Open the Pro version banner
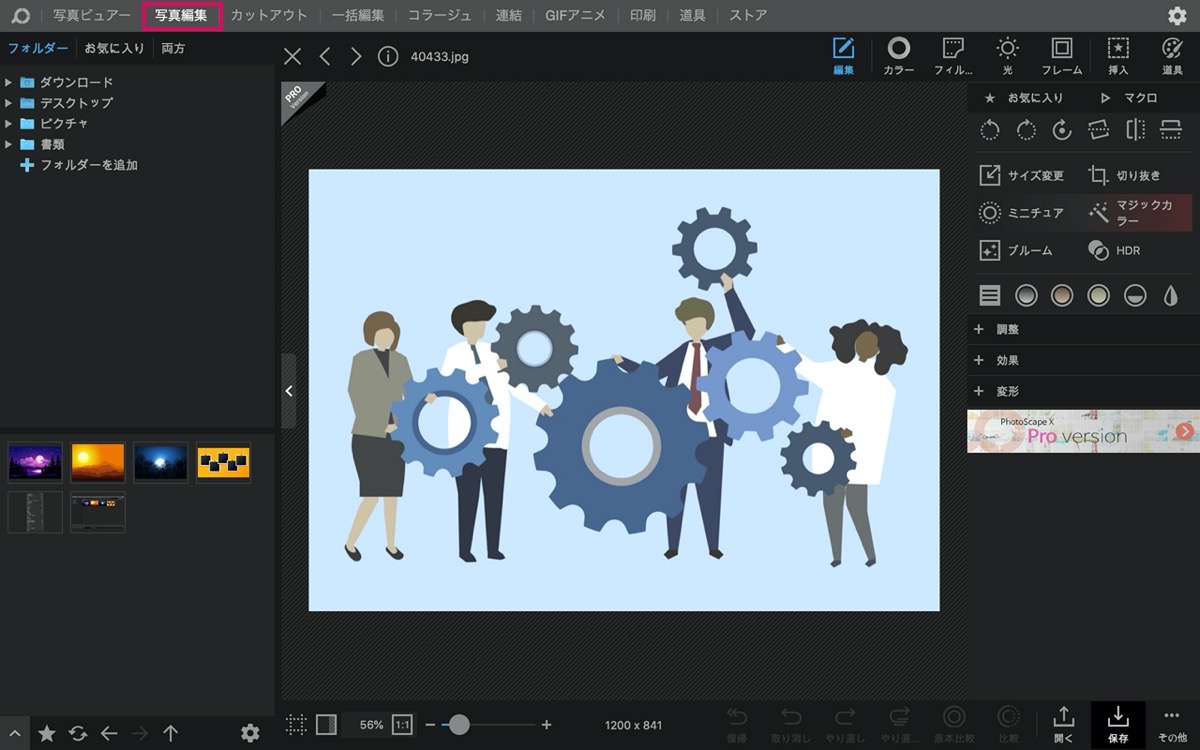Viewport: 1200px width, 750px height. coord(1083,431)
